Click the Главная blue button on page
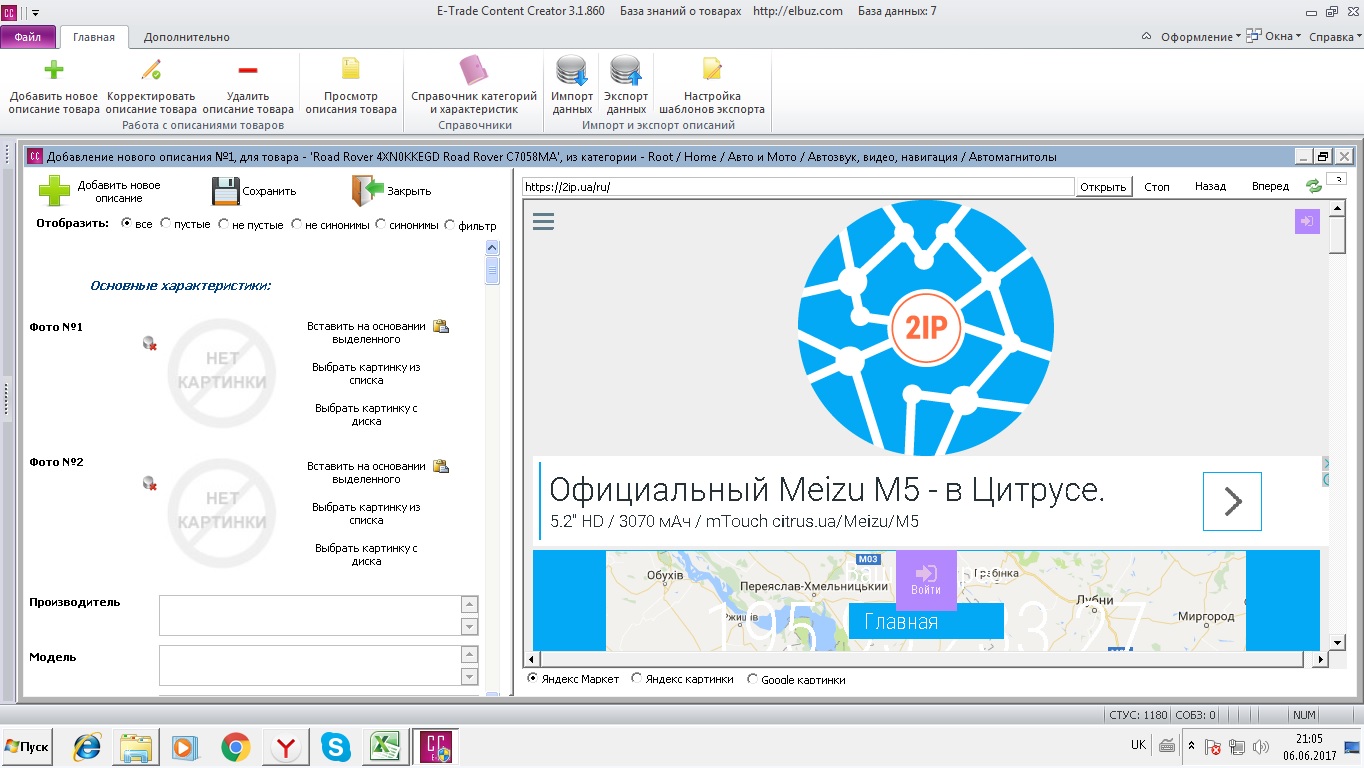 926,621
